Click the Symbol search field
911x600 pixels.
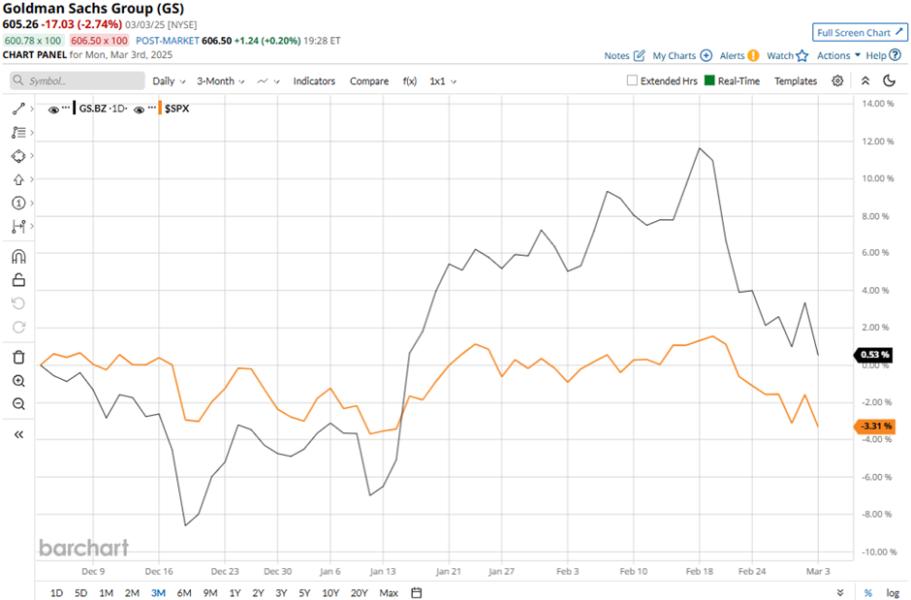(77, 81)
